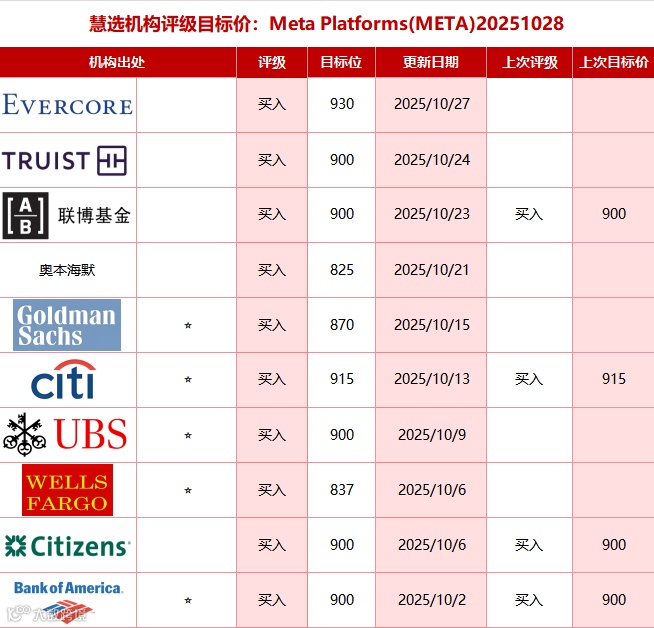654x628 pixels.
Task: Select the Citi logo
Action: pos(63,379)
